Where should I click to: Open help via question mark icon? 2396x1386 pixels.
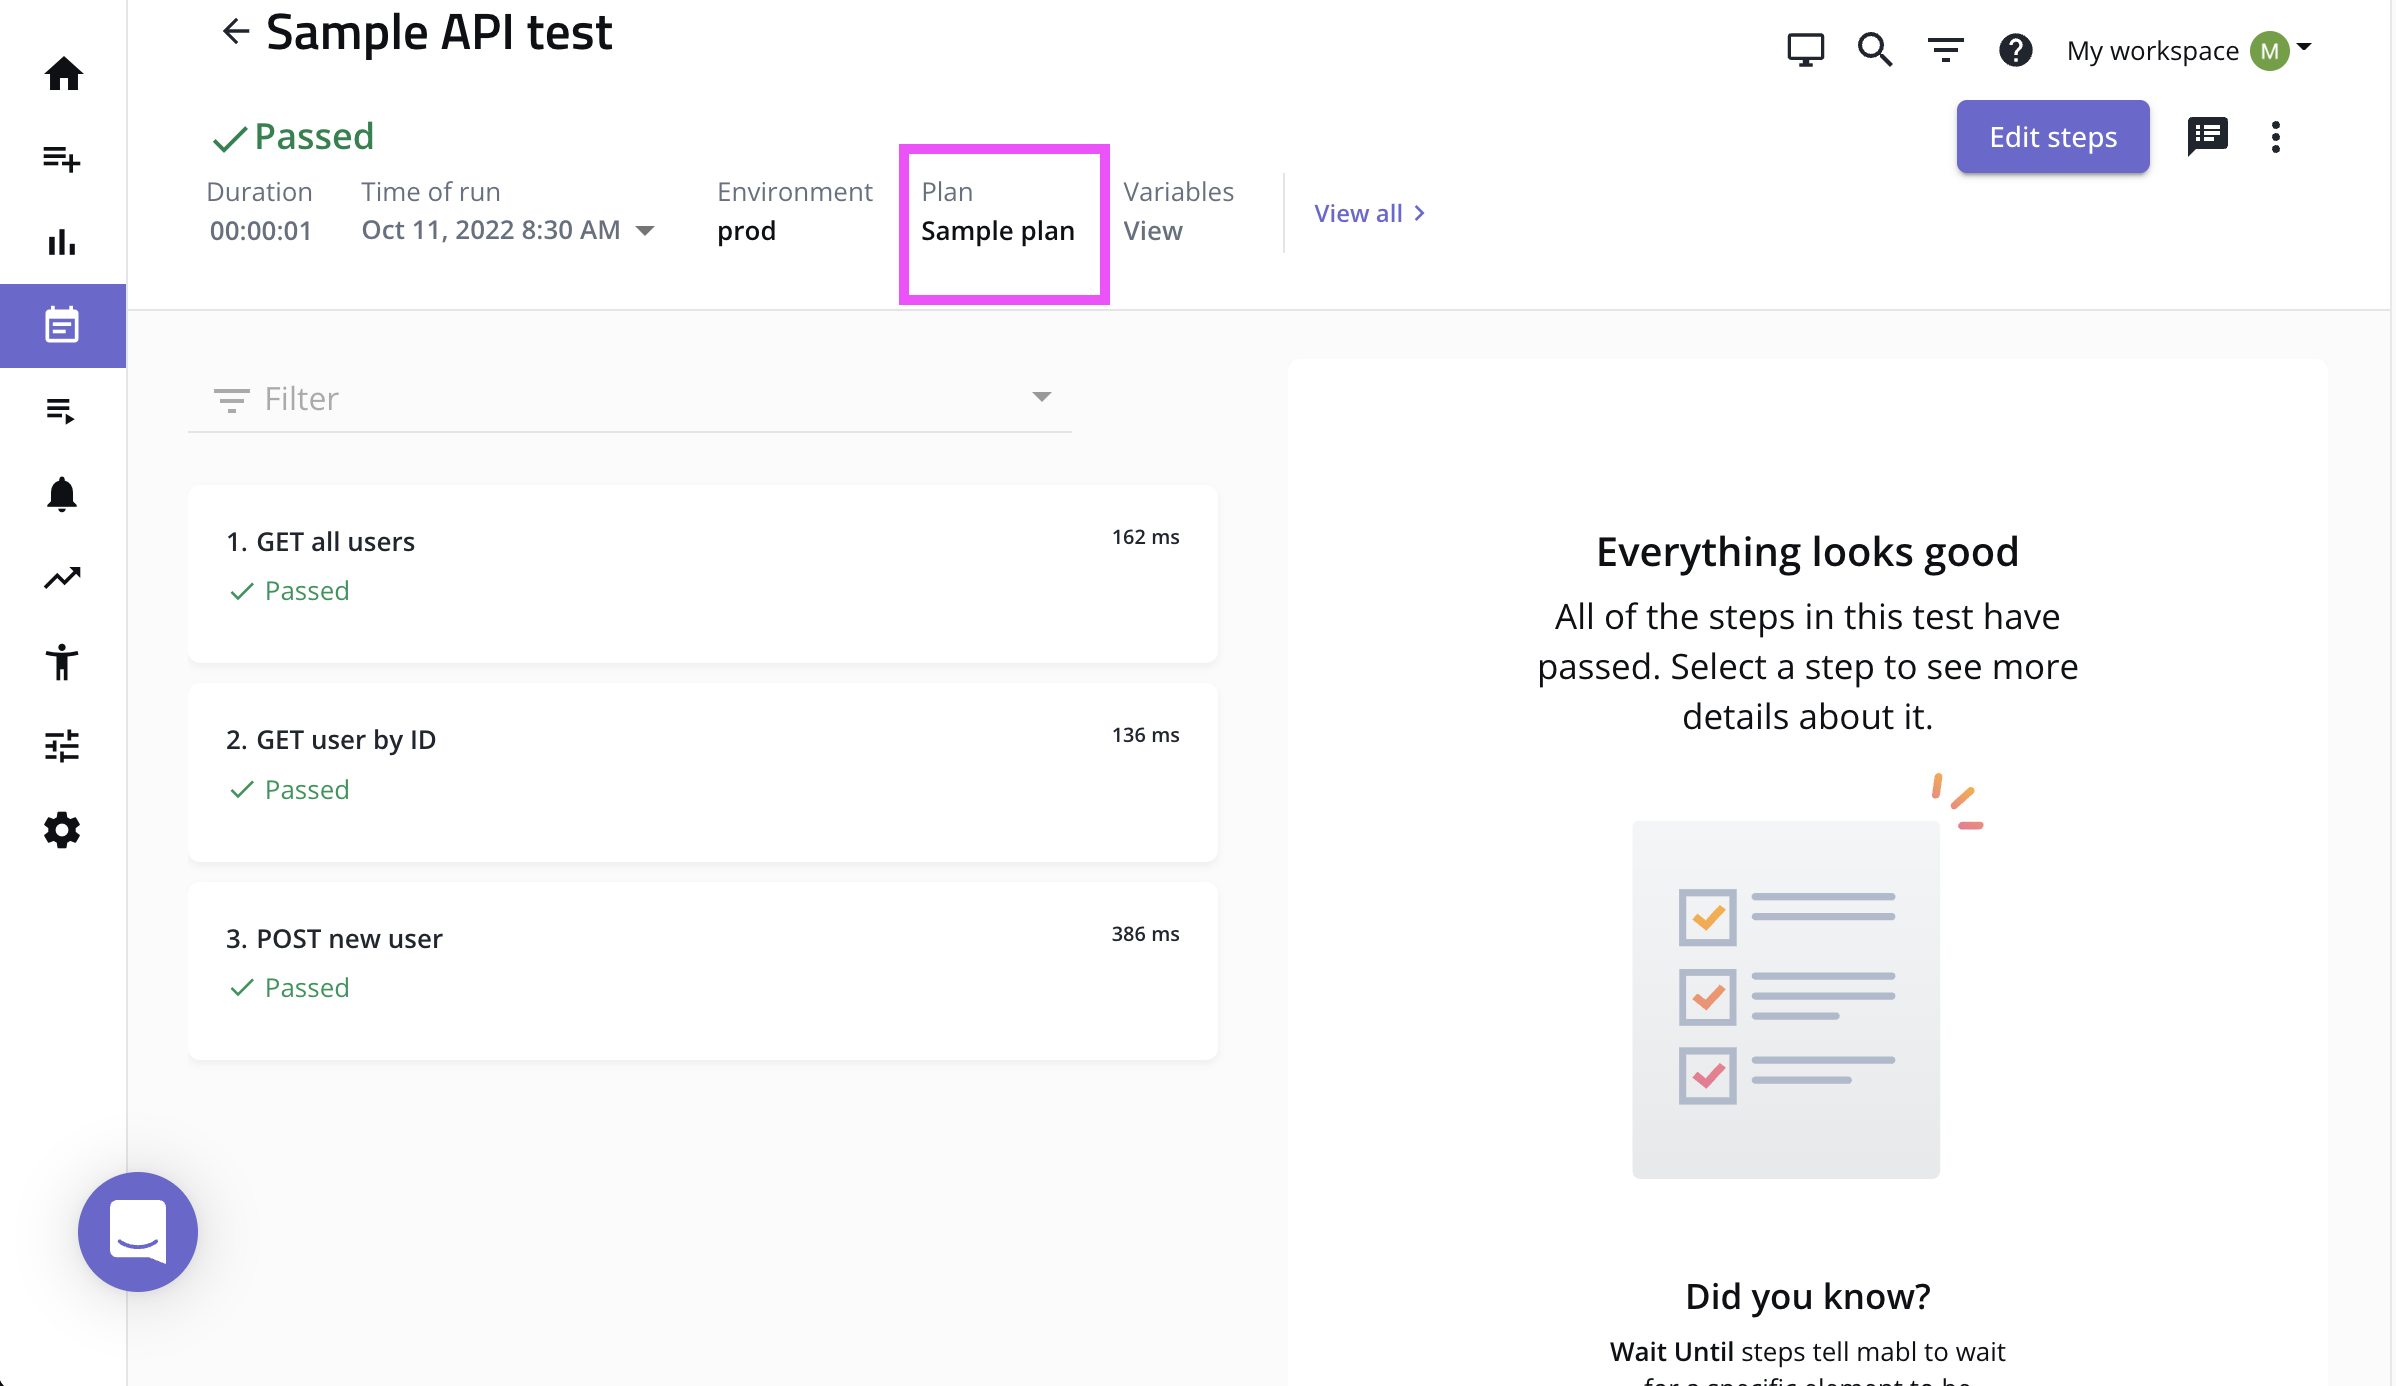(x=2015, y=50)
